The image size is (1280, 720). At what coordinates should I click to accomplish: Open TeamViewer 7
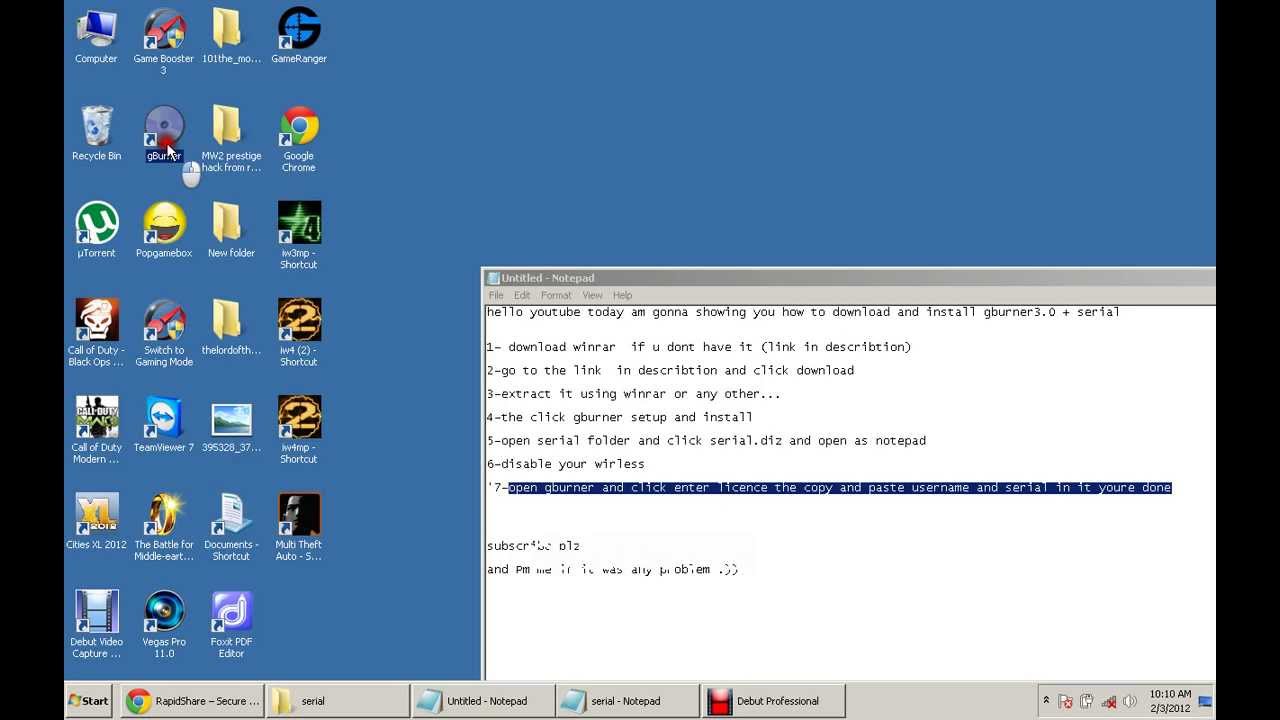point(163,417)
